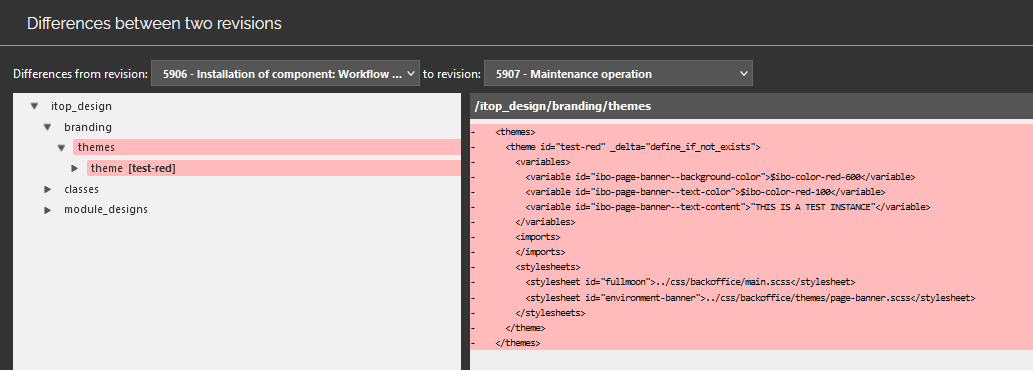1033x370 pixels.
Task: Click the removed theme id="test-red" line
Action: (x=752, y=147)
